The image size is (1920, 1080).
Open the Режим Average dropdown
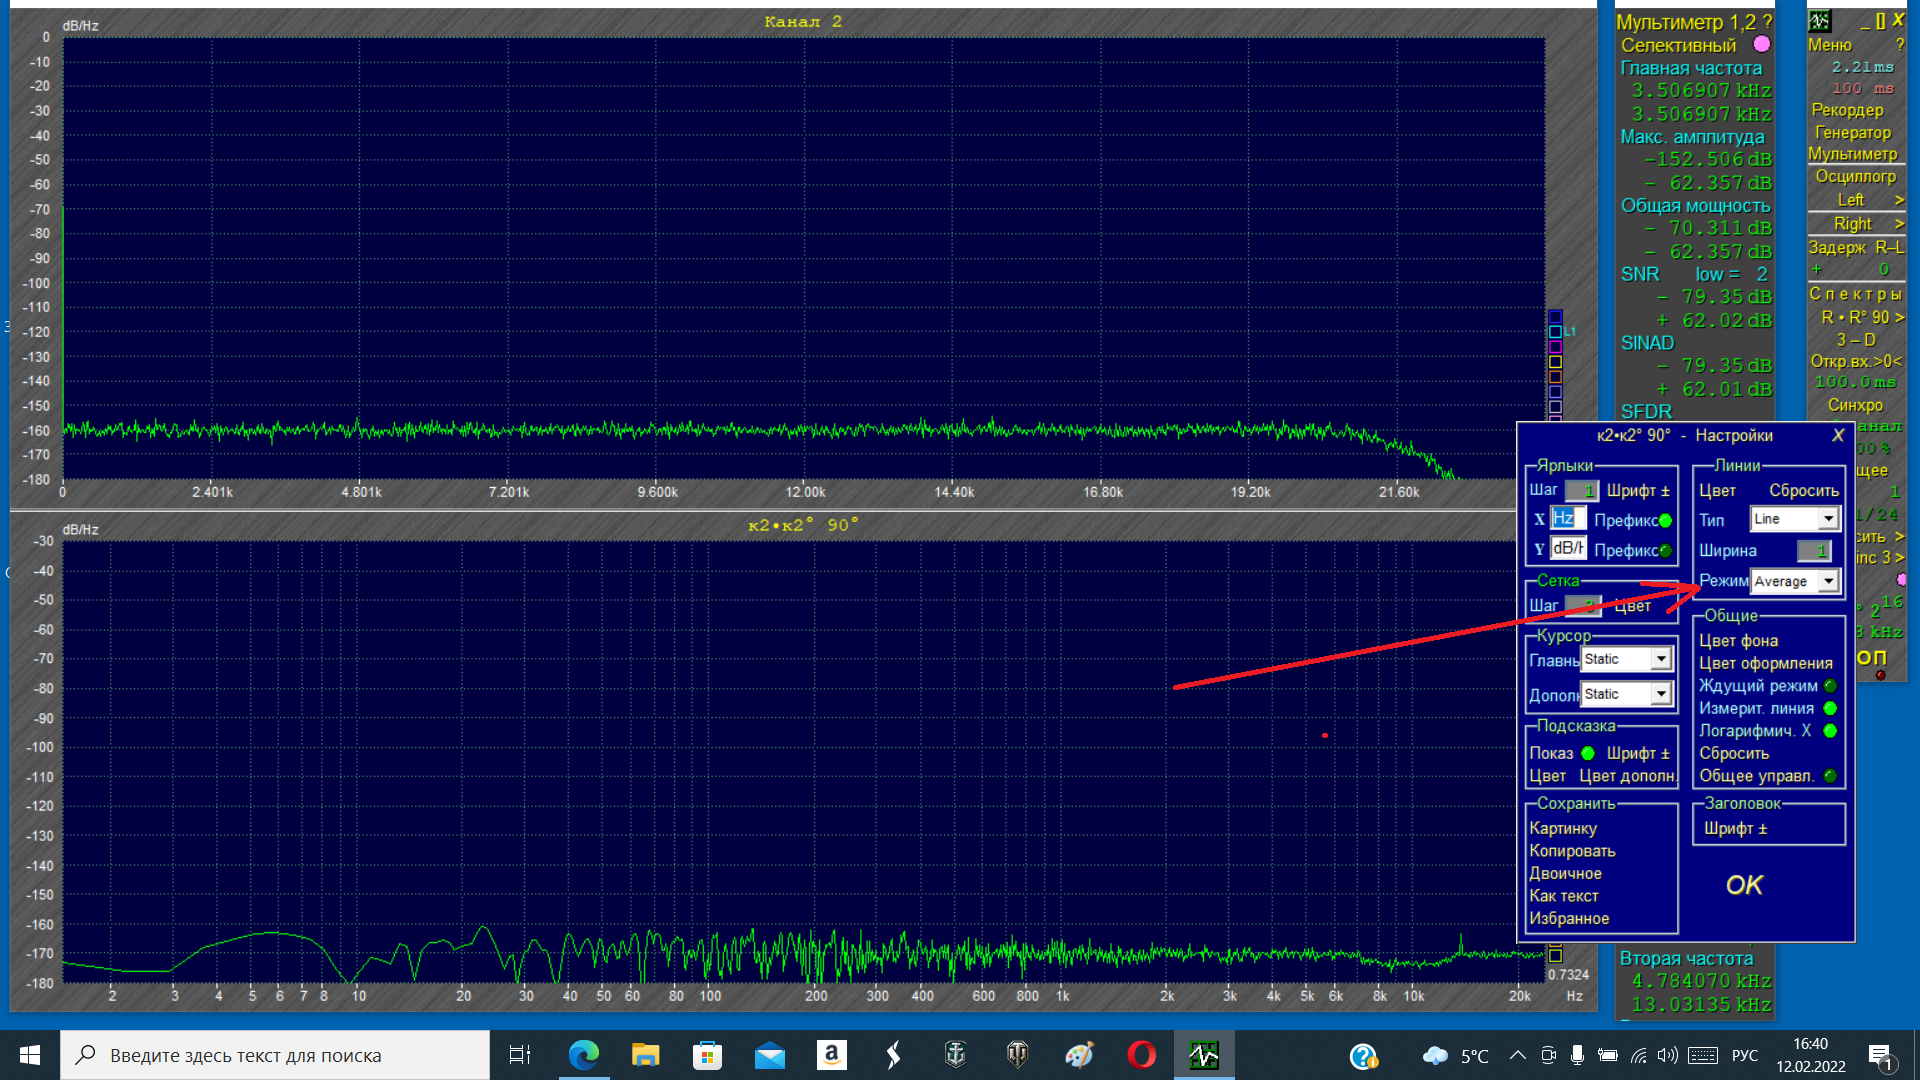(1828, 581)
